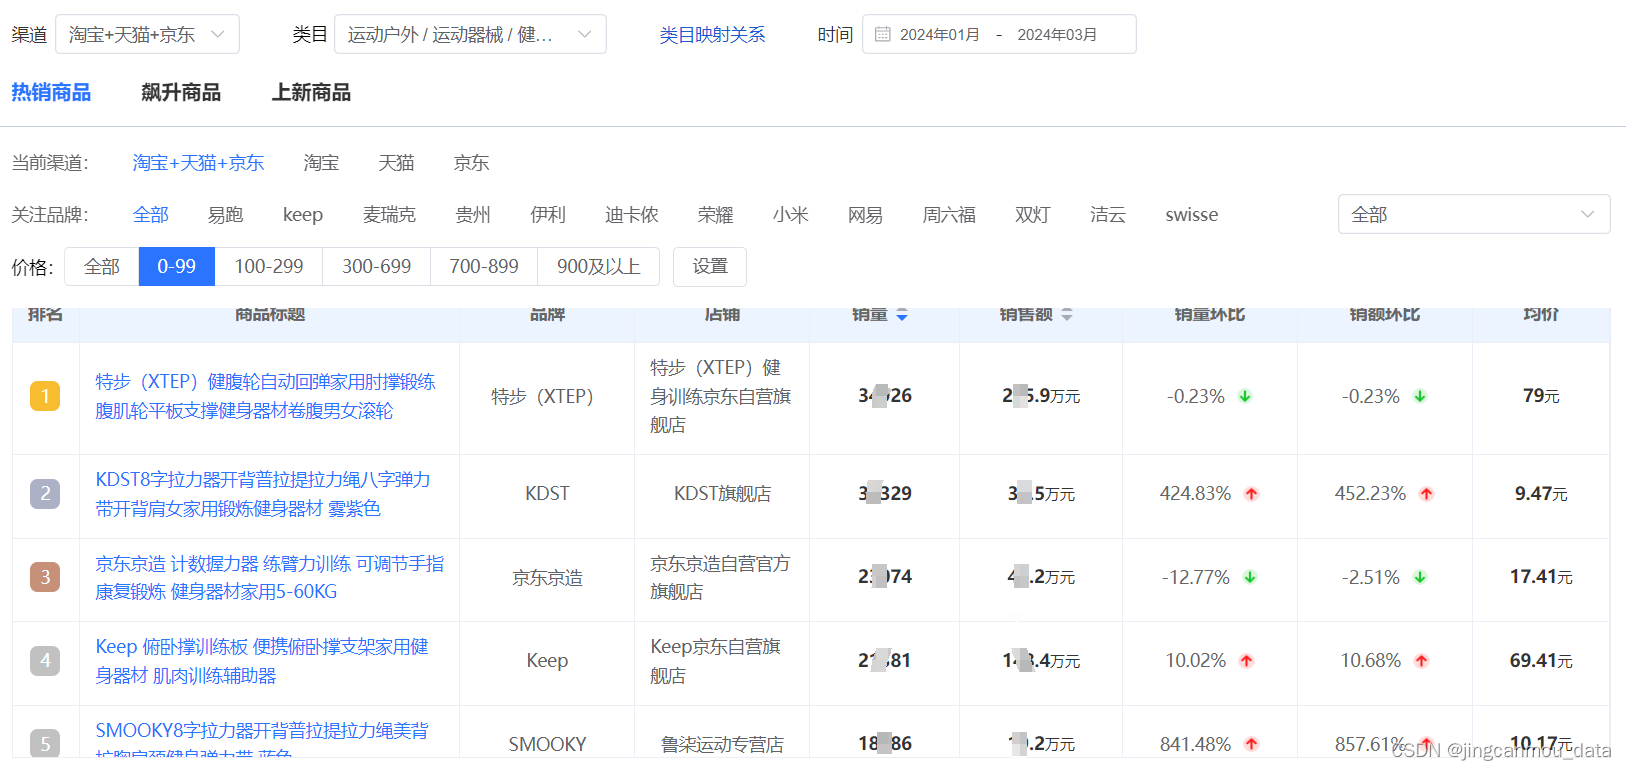Switch to the 热销商品 tab

click(x=51, y=93)
